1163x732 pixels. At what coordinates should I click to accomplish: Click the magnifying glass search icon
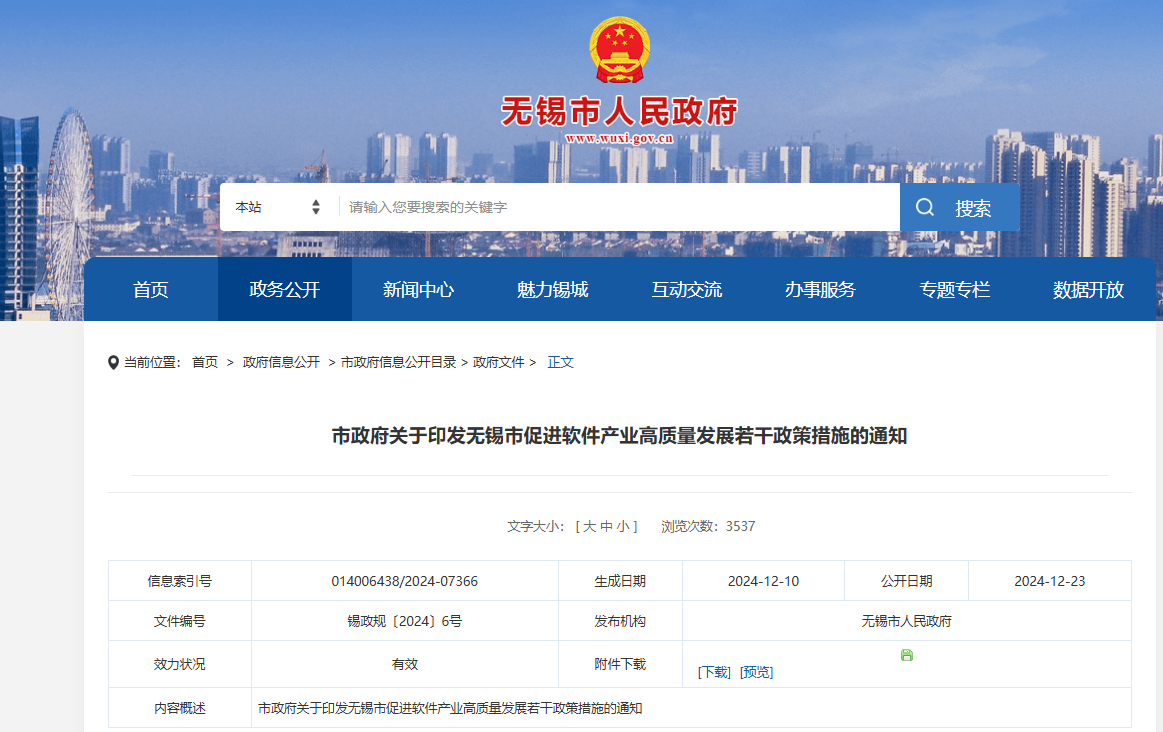(924, 207)
